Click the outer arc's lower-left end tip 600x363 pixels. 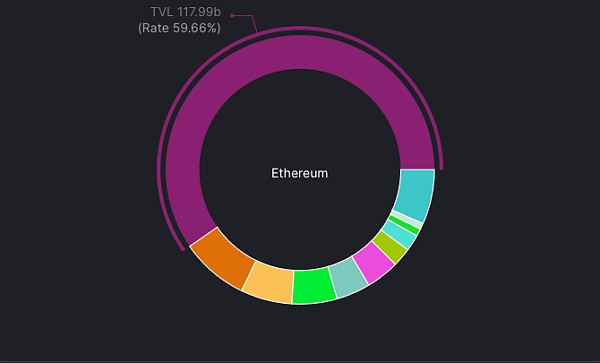tap(183, 249)
